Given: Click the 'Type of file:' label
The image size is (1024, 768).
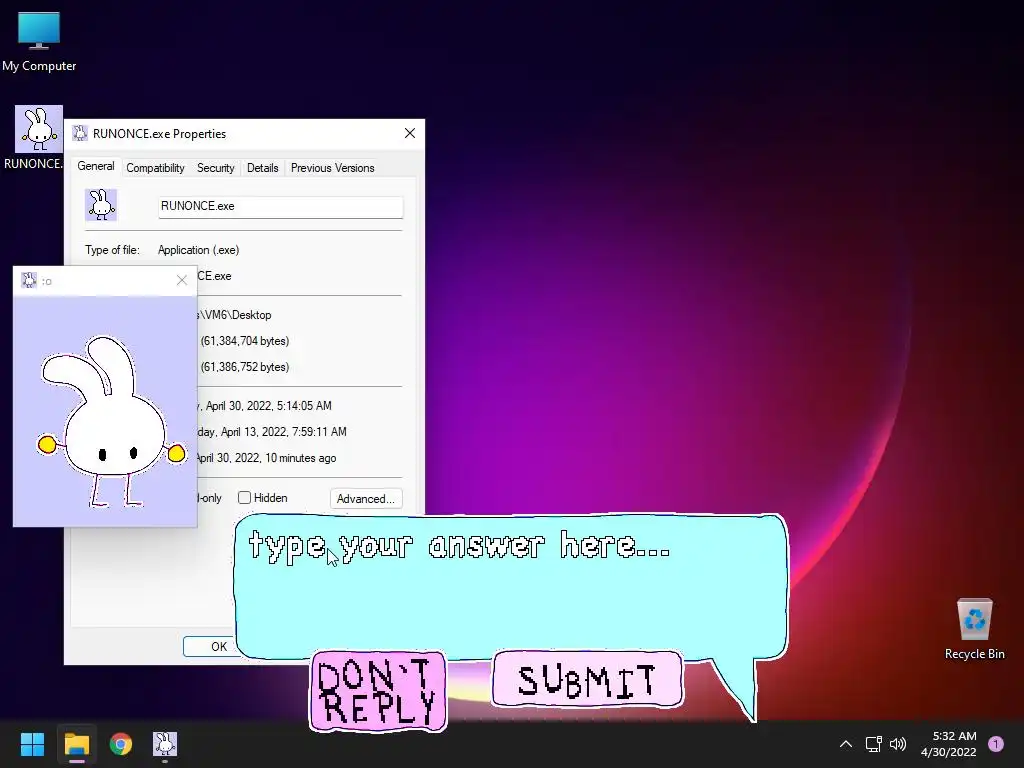Looking at the screenshot, I should 112,249.
